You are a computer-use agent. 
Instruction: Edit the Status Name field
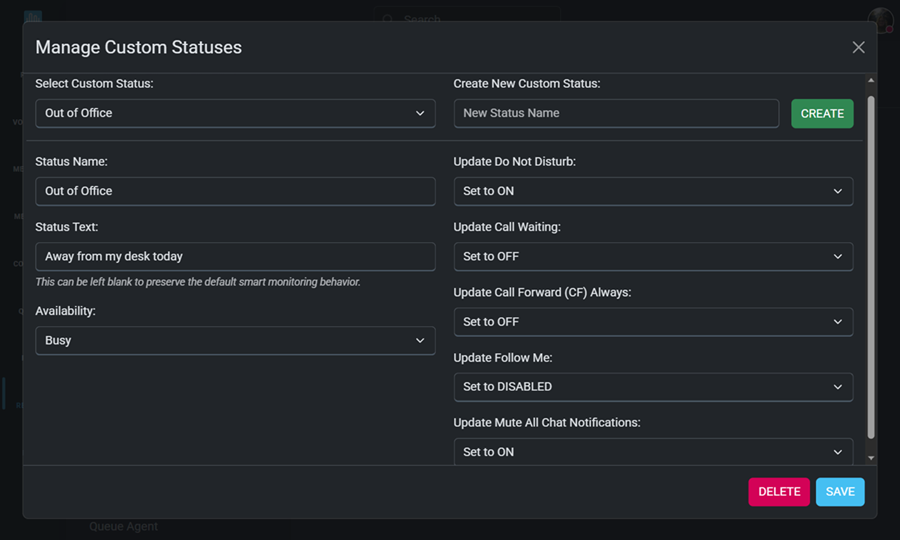(235, 191)
